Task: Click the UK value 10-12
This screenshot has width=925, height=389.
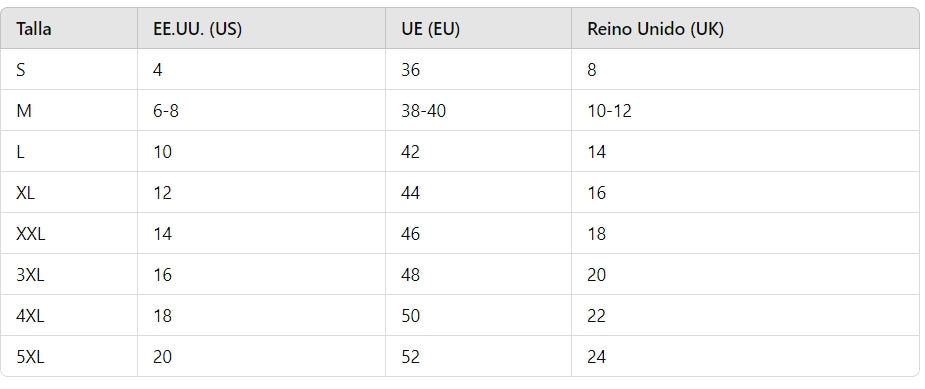Action: click(609, 110)
